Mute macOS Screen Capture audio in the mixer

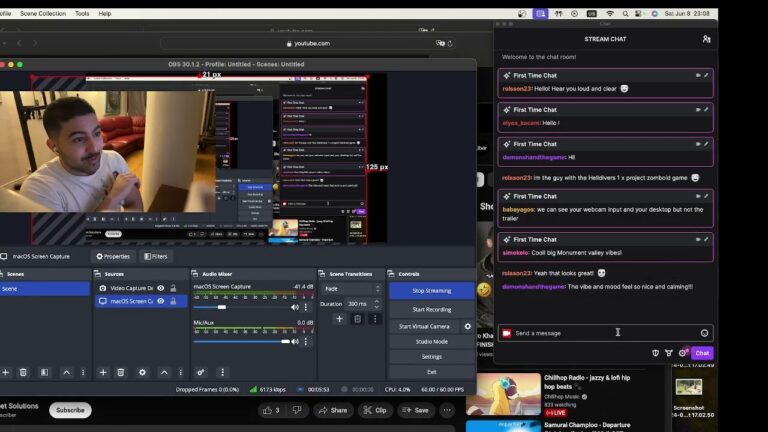(x=294, y=307)
